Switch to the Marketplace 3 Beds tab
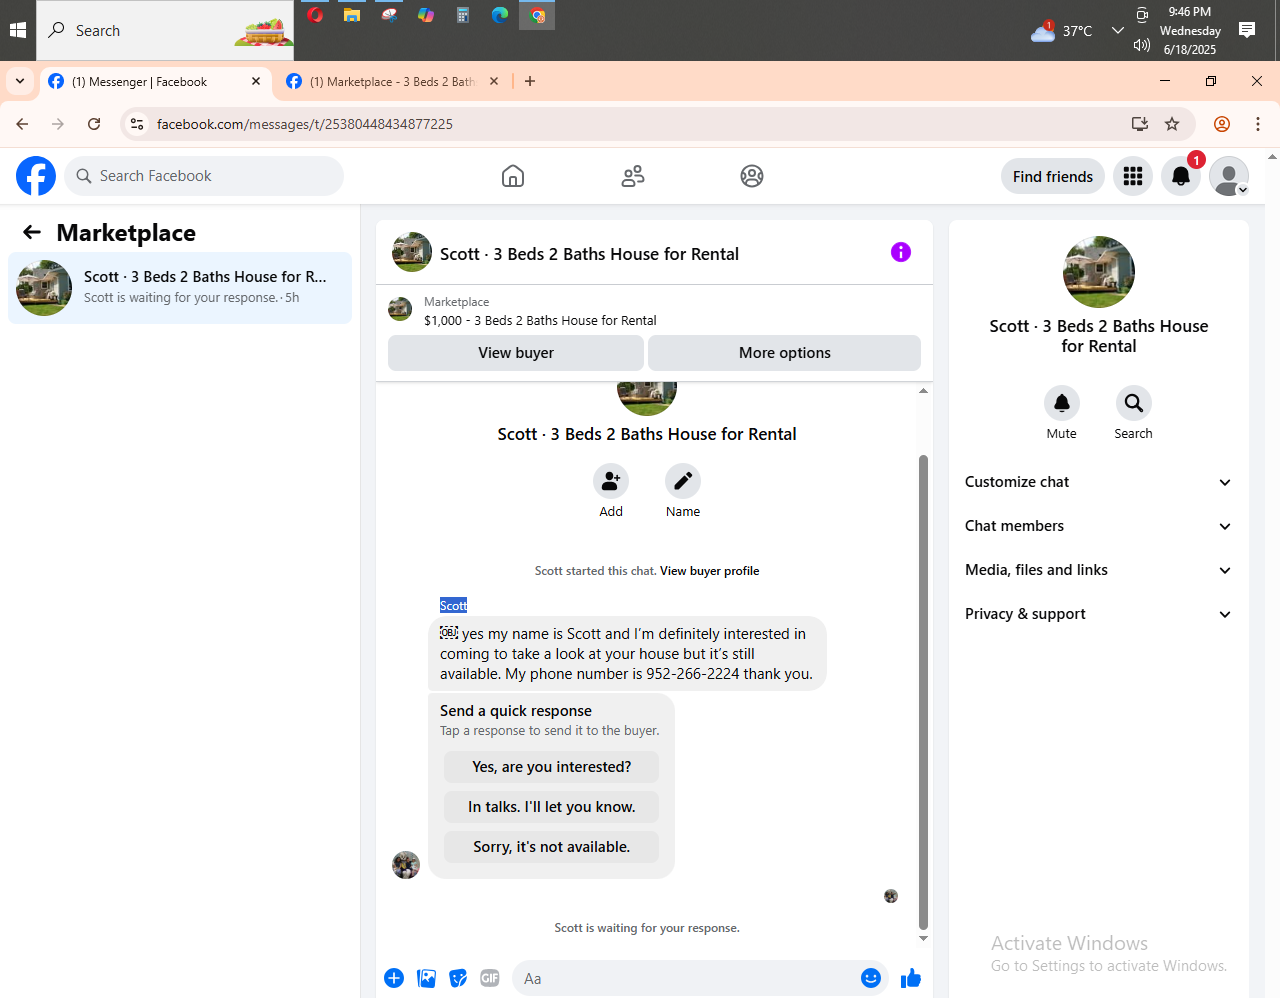Image resolution: width=1280 pixels, height=998 pixels. coord(393,82)
